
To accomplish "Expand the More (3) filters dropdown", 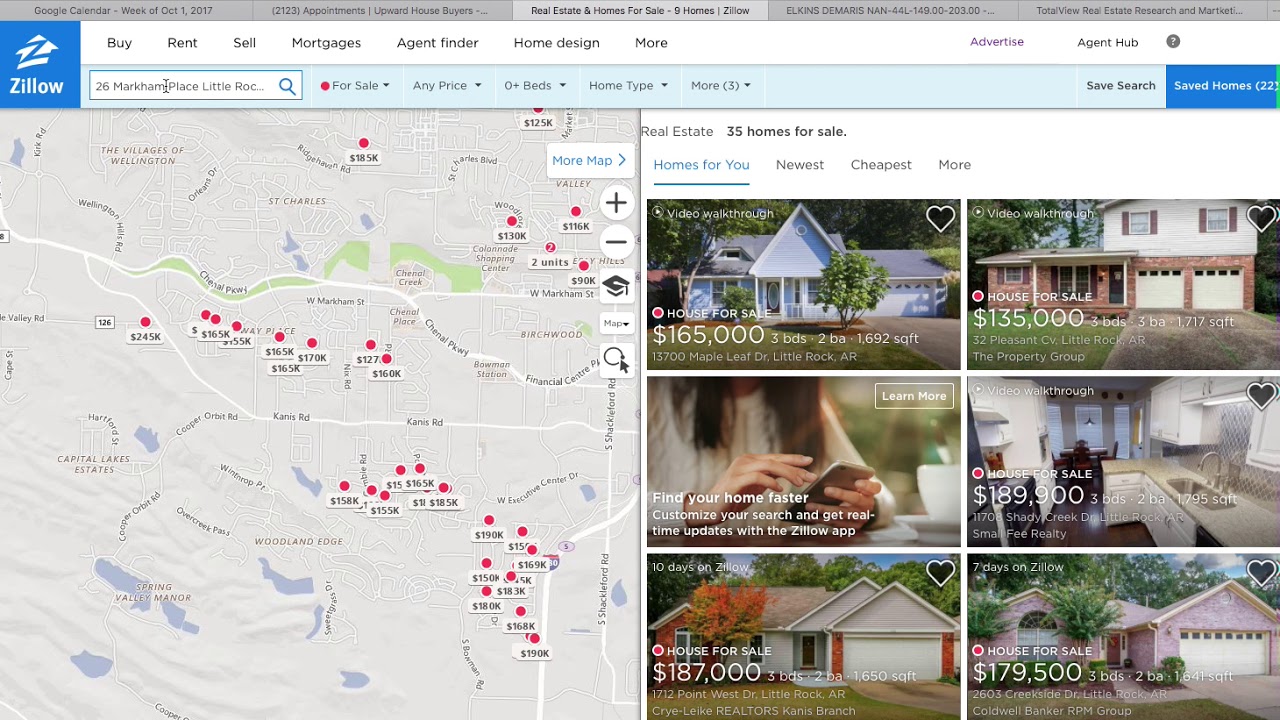I will [720, 86].
